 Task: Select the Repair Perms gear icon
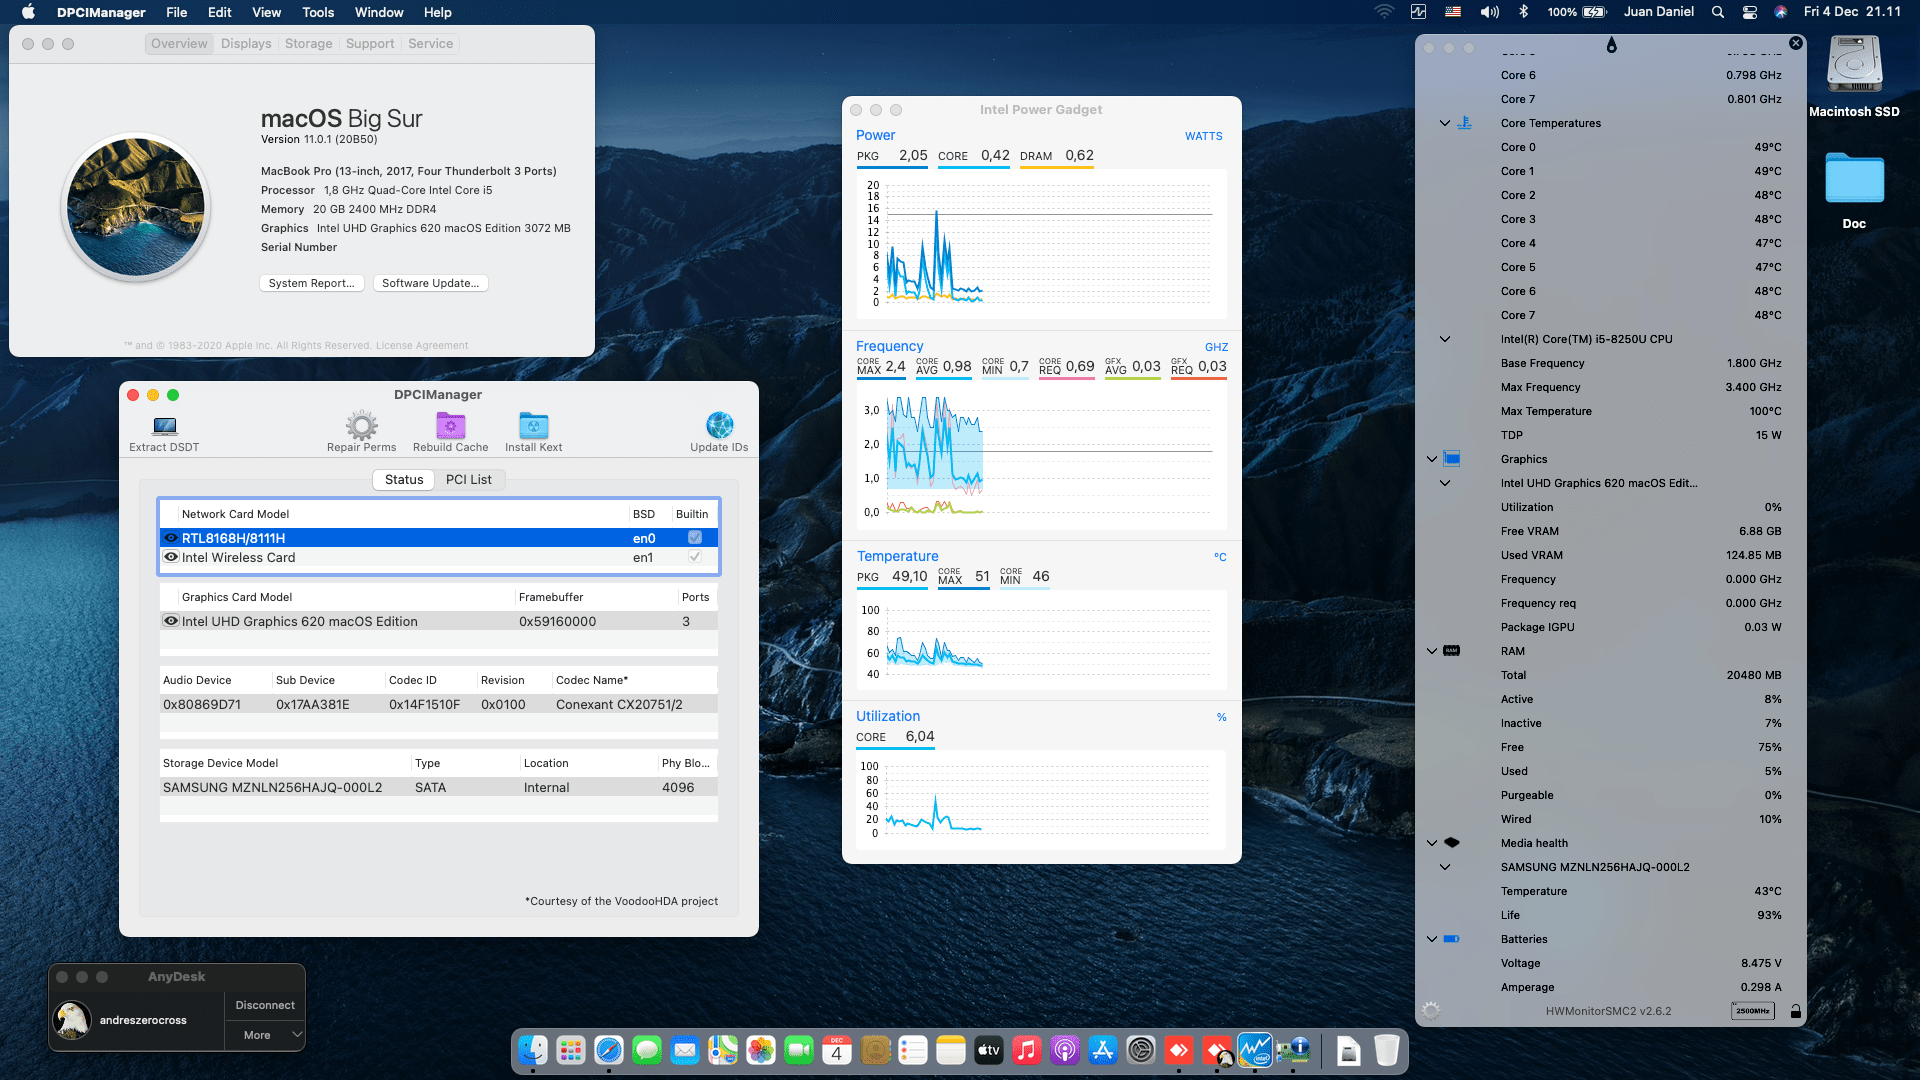click(360, 425)
